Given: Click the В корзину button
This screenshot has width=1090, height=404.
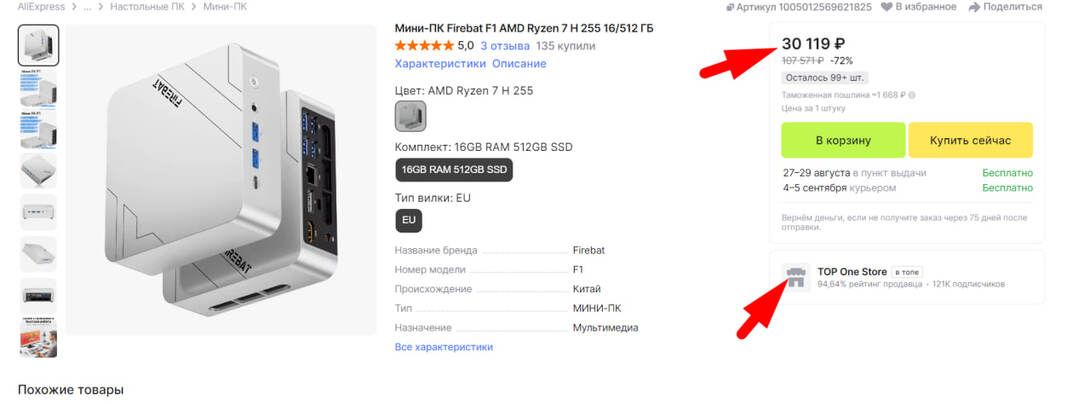Looking at the screenshot, I should click(843, 140).
